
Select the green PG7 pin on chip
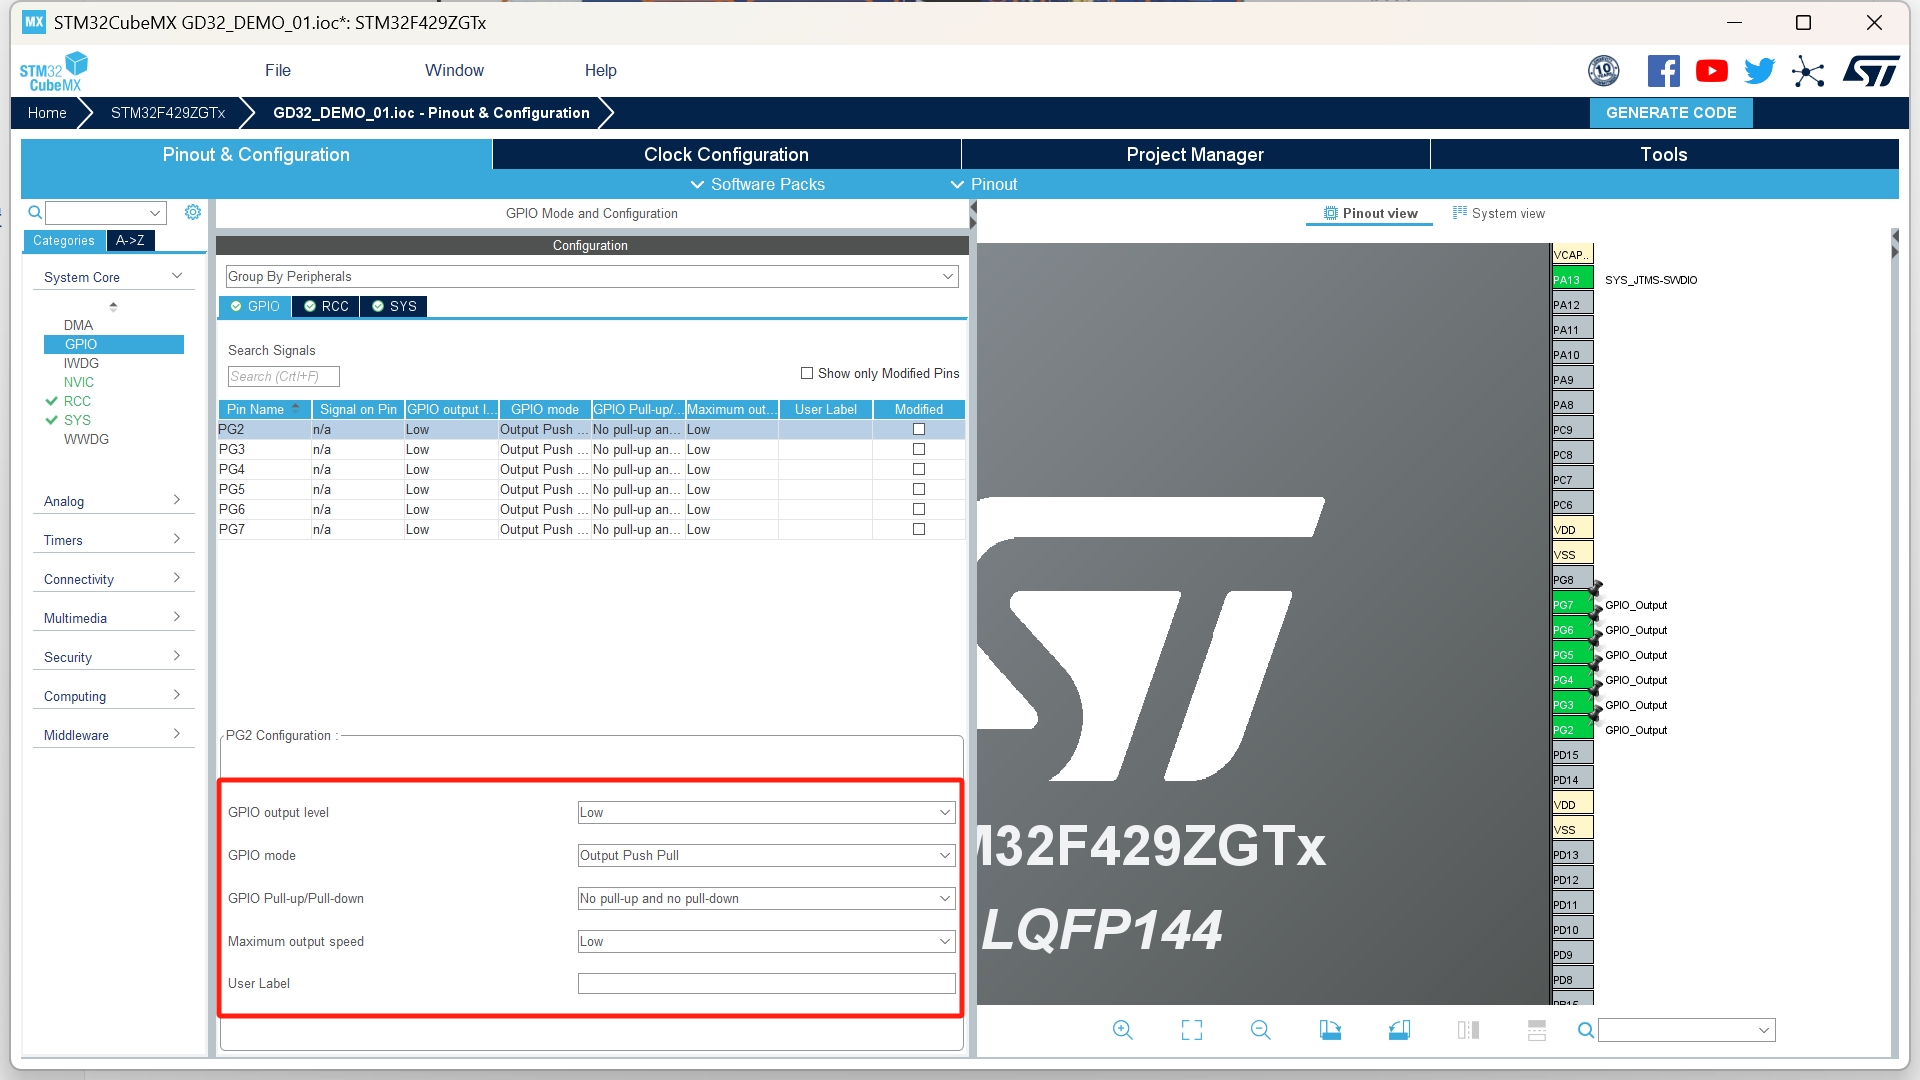1572,605
